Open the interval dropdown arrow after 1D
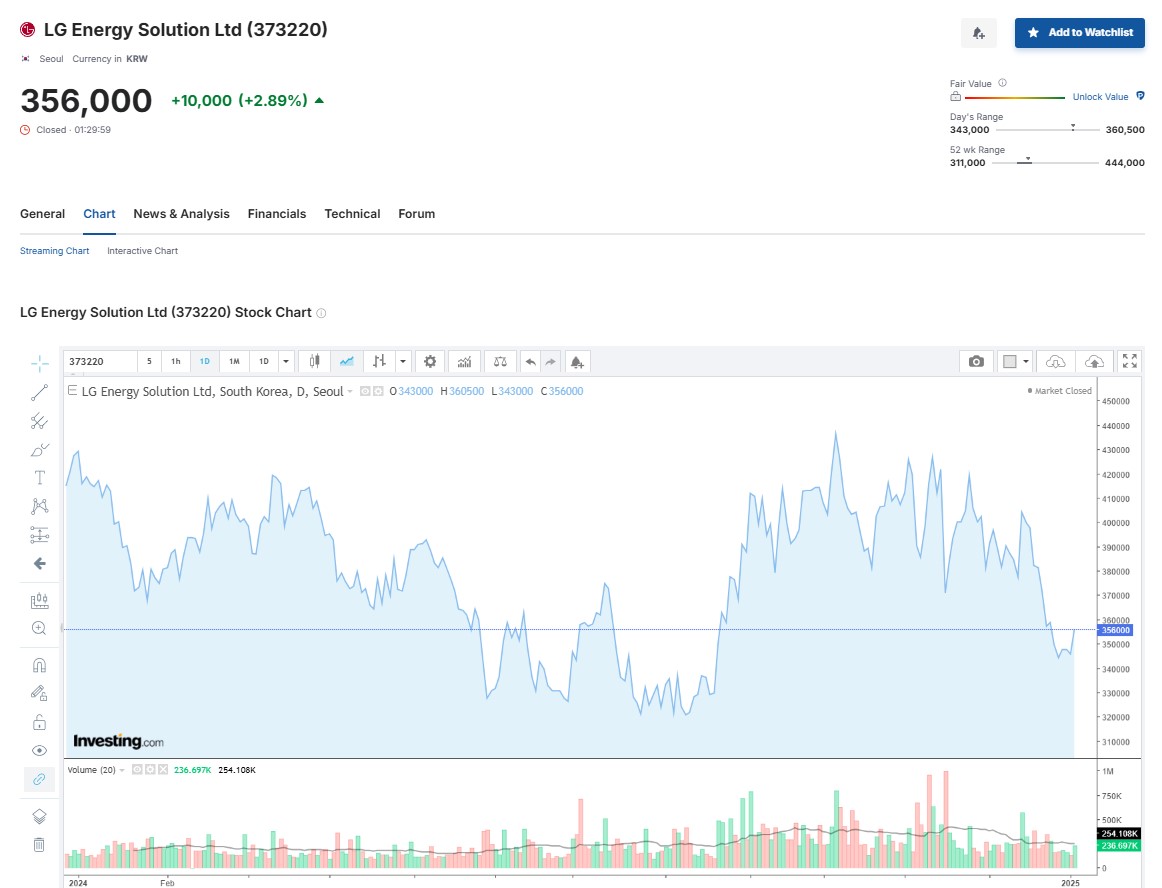Screen dimensions: 1162x888 [x=286, y=362]
